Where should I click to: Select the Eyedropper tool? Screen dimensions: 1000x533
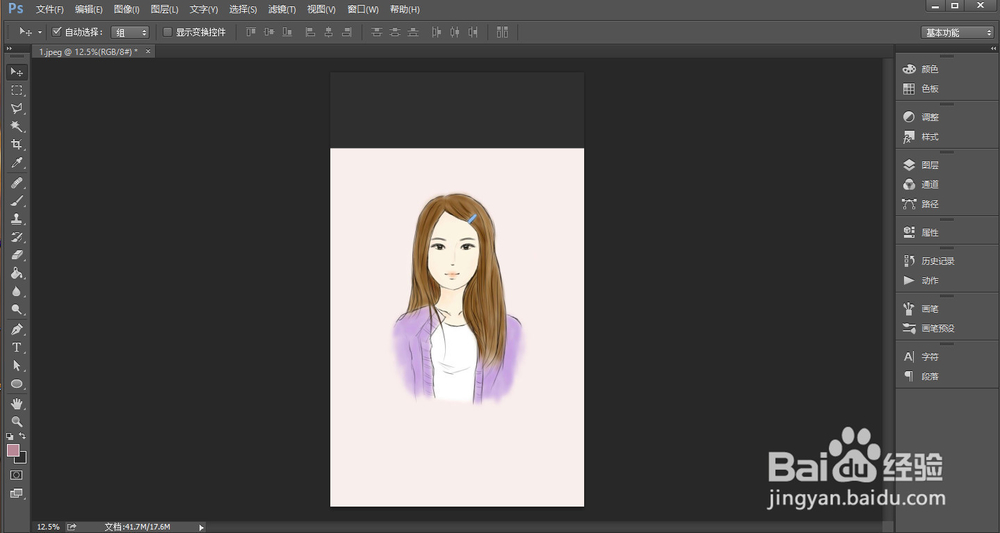[x=17, y=163]
